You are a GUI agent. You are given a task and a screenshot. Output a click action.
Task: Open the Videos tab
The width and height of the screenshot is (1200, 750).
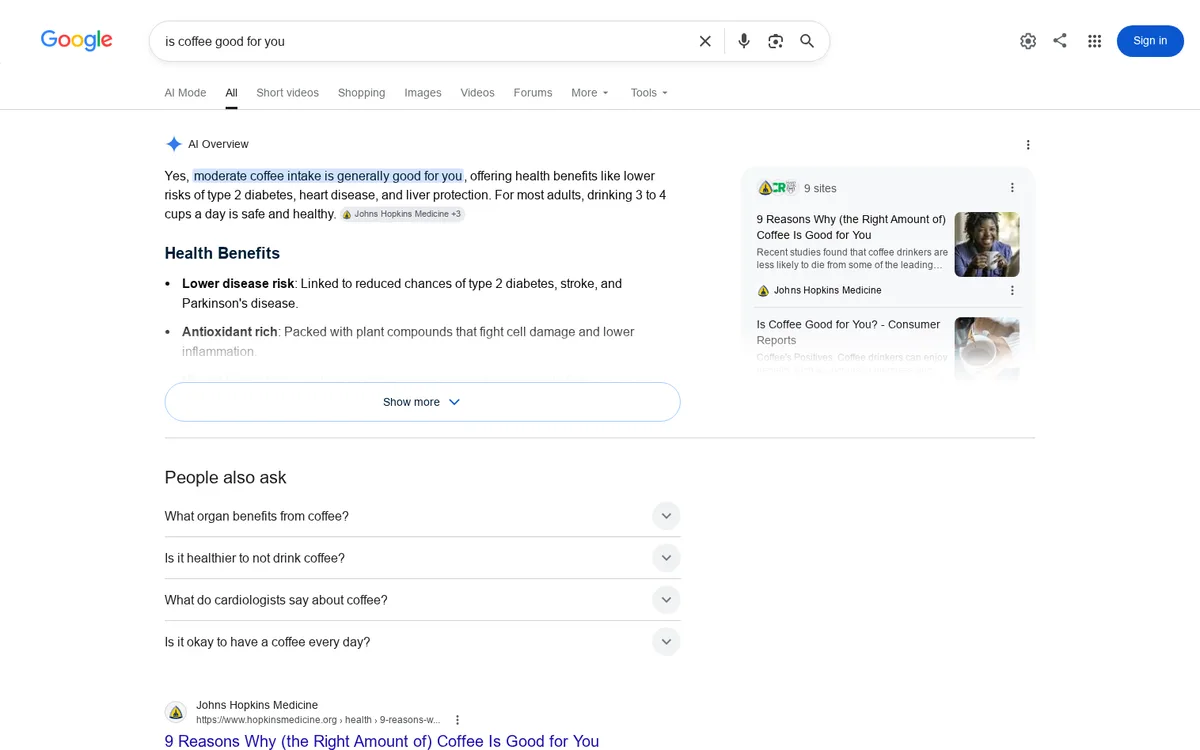477,93
